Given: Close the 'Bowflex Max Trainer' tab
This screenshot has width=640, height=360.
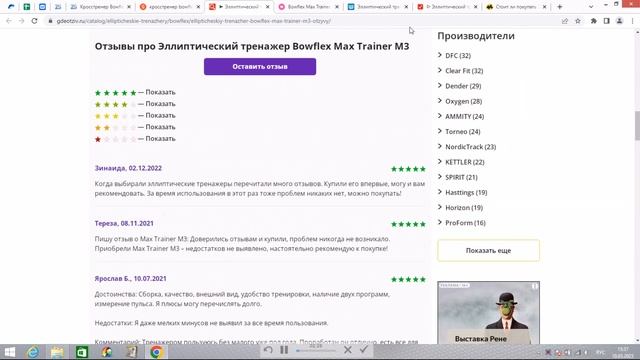Looking at the screenshot, I should [337, 7].
